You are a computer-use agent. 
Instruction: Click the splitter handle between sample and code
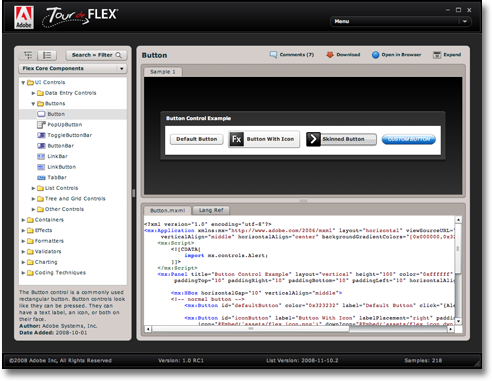click(303, 201)
